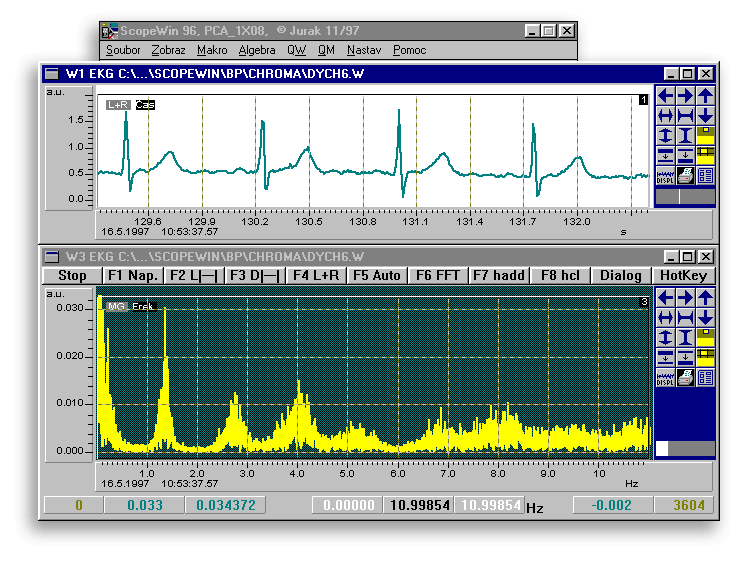Click the grey position slider in W1 panel
The image size is (738, 562).
685,196
